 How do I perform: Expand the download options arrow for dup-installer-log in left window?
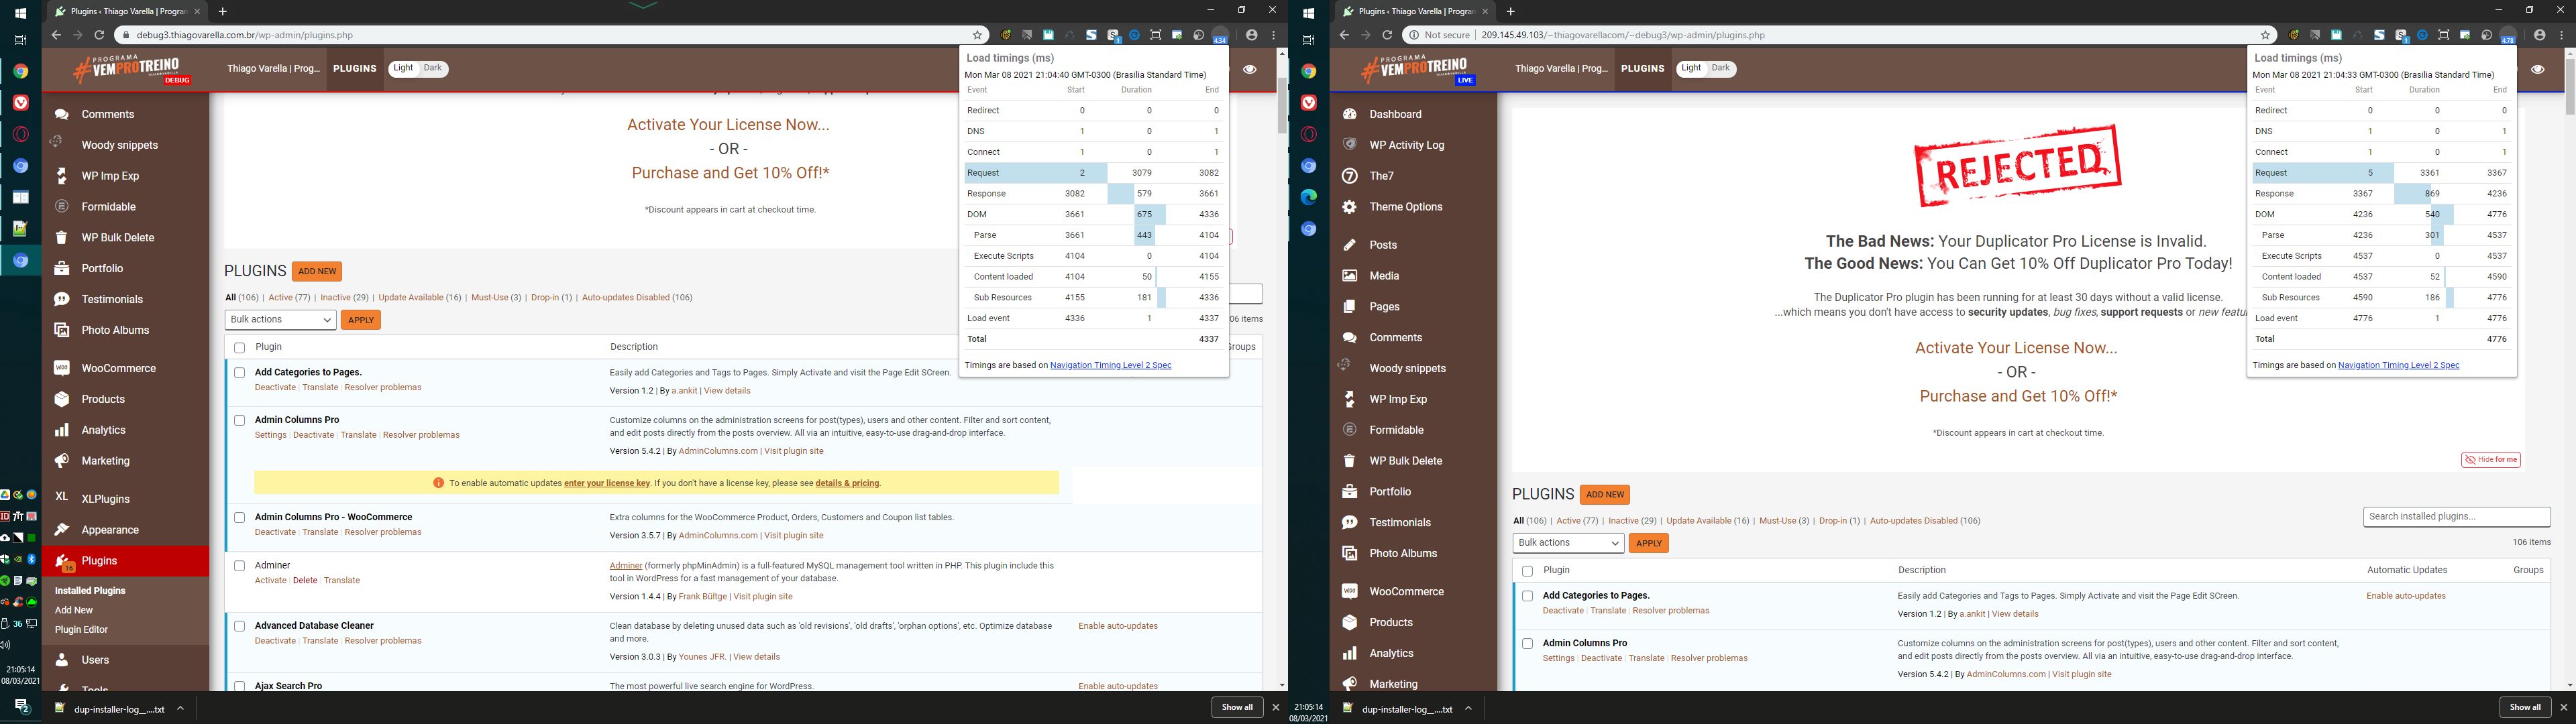pos(180,708)
